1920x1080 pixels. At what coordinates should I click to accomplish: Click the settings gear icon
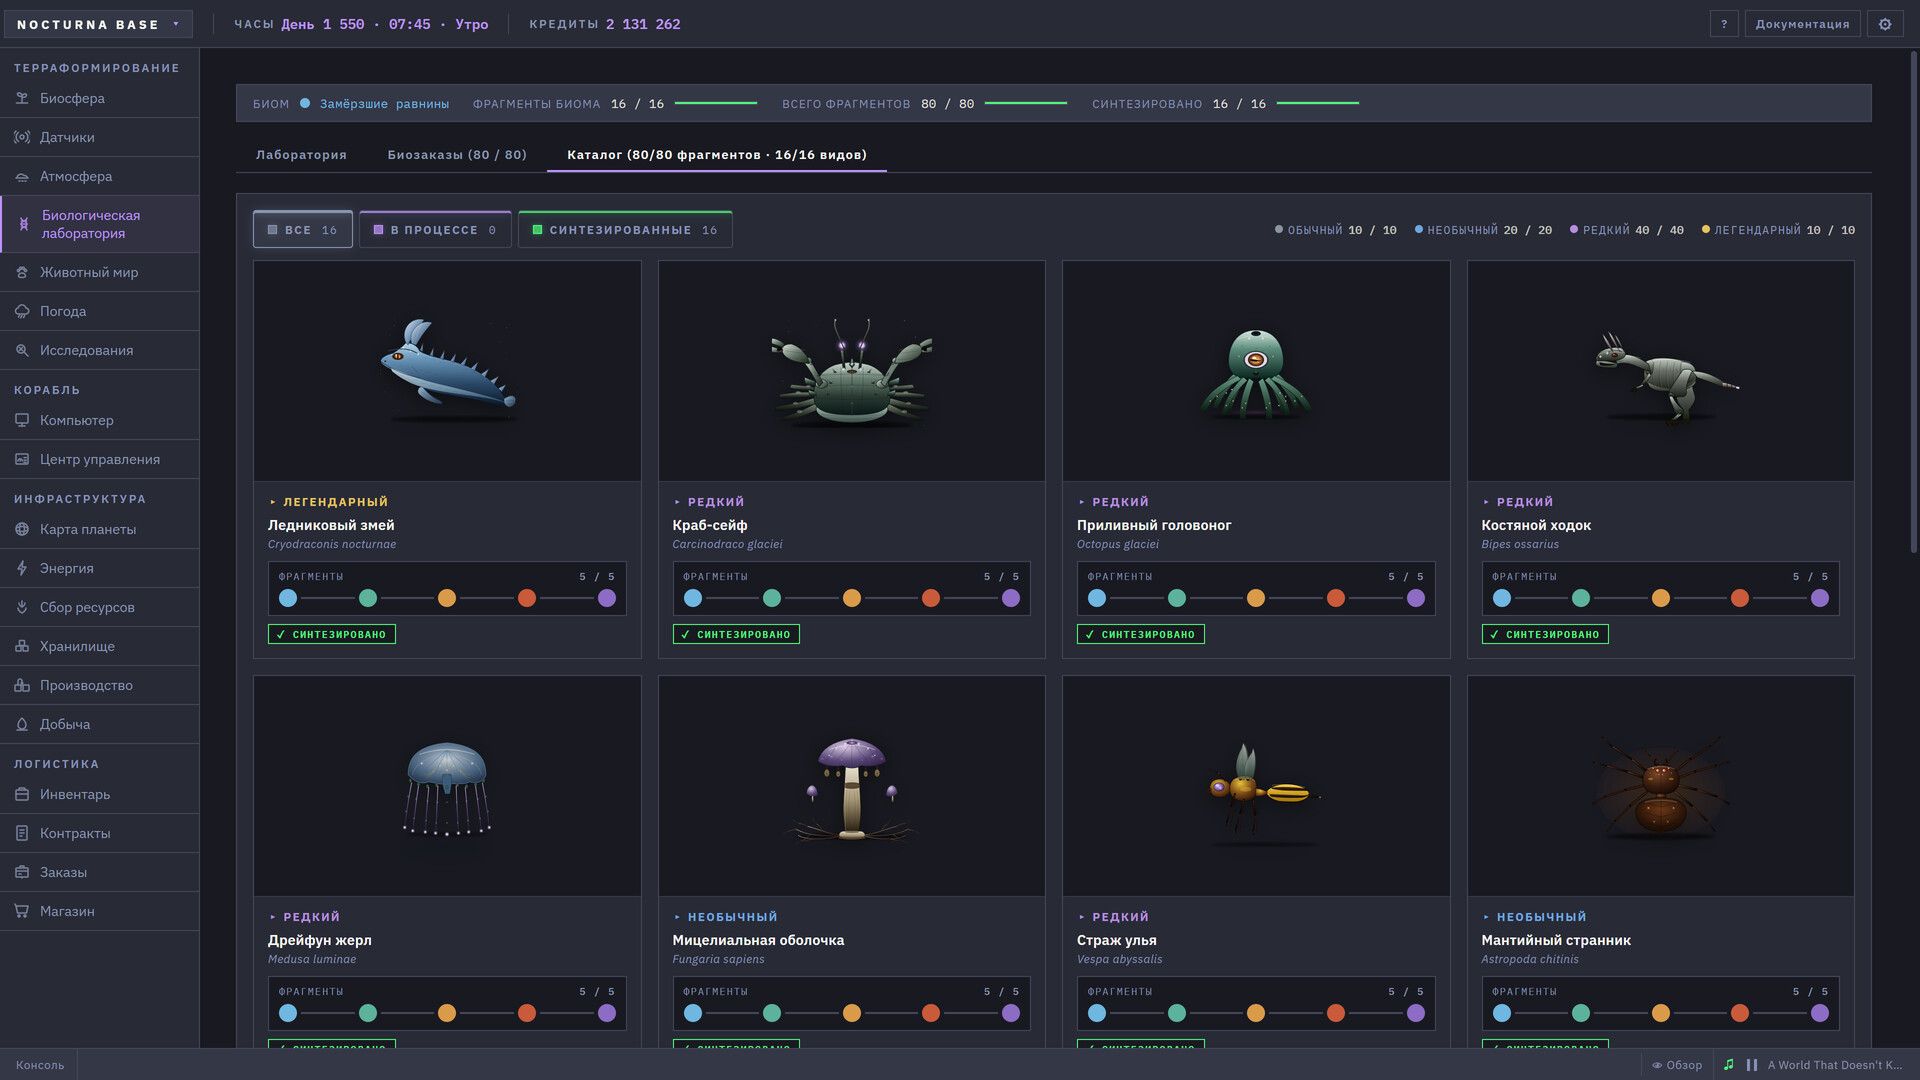1885,24
